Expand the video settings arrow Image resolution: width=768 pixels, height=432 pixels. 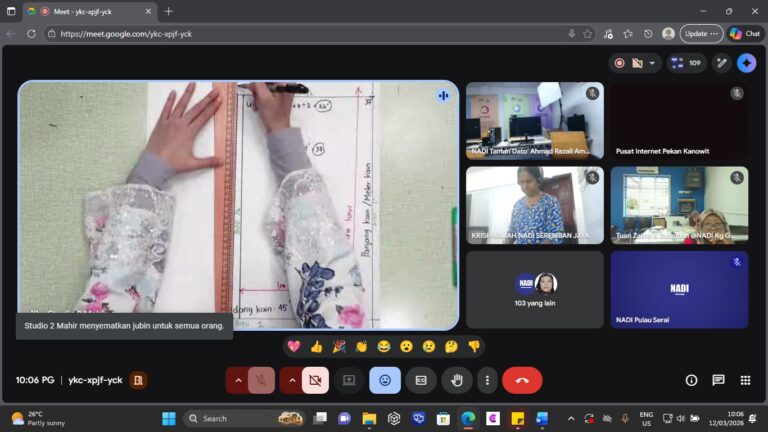292,380
